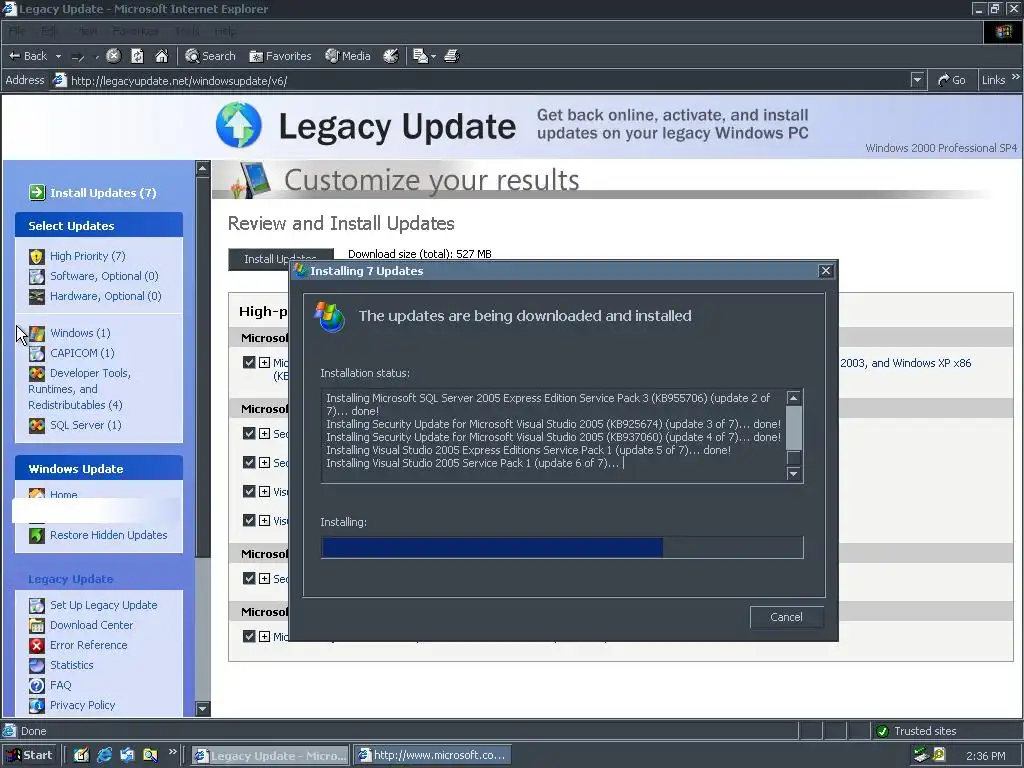
Task: Click the High Priority shield icon
Action: pyautogui.click(x=37, y=257)
